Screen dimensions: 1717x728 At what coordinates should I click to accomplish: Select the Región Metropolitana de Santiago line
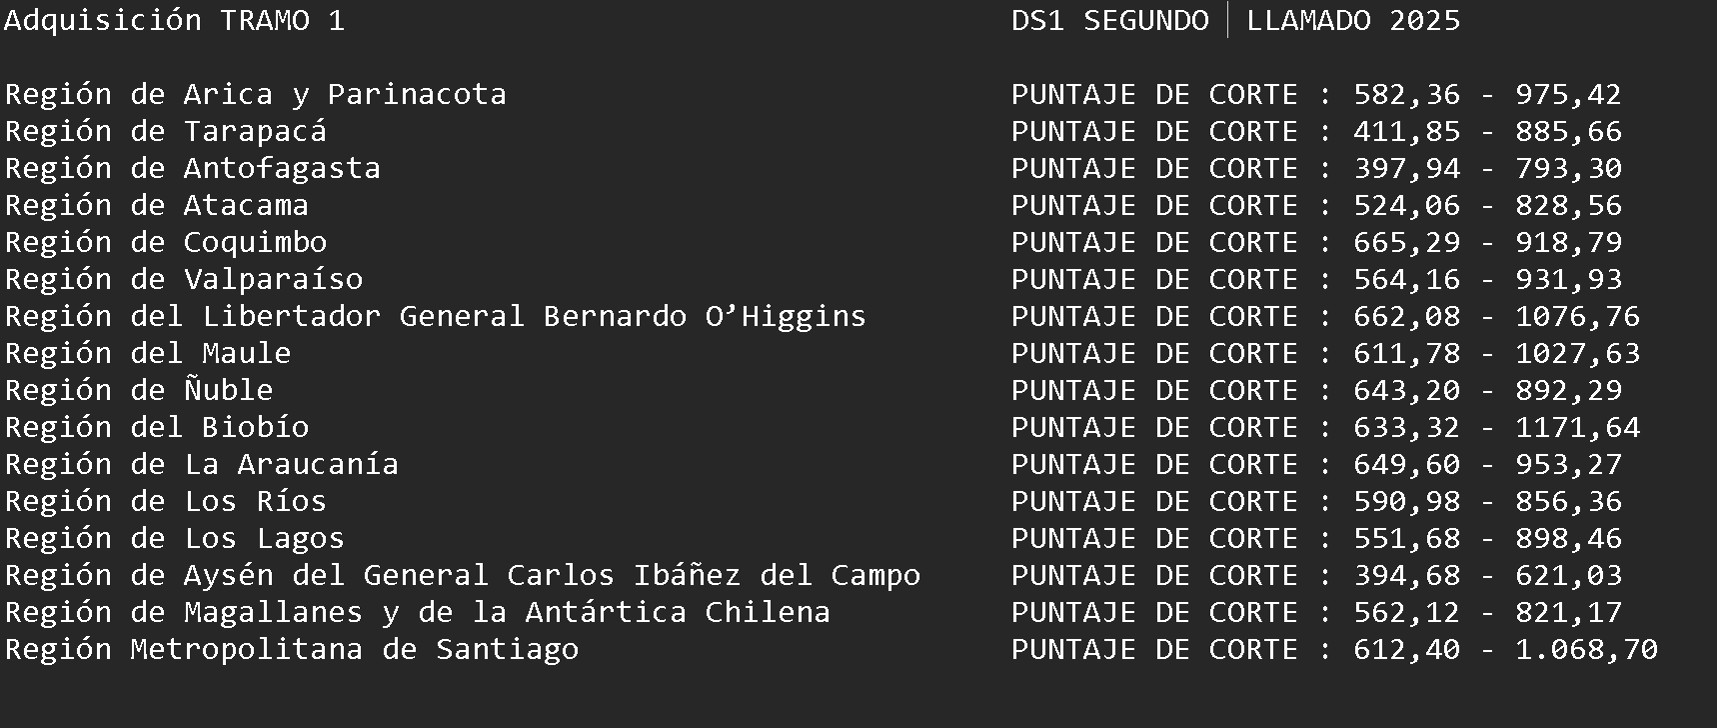tap(291, 649)
